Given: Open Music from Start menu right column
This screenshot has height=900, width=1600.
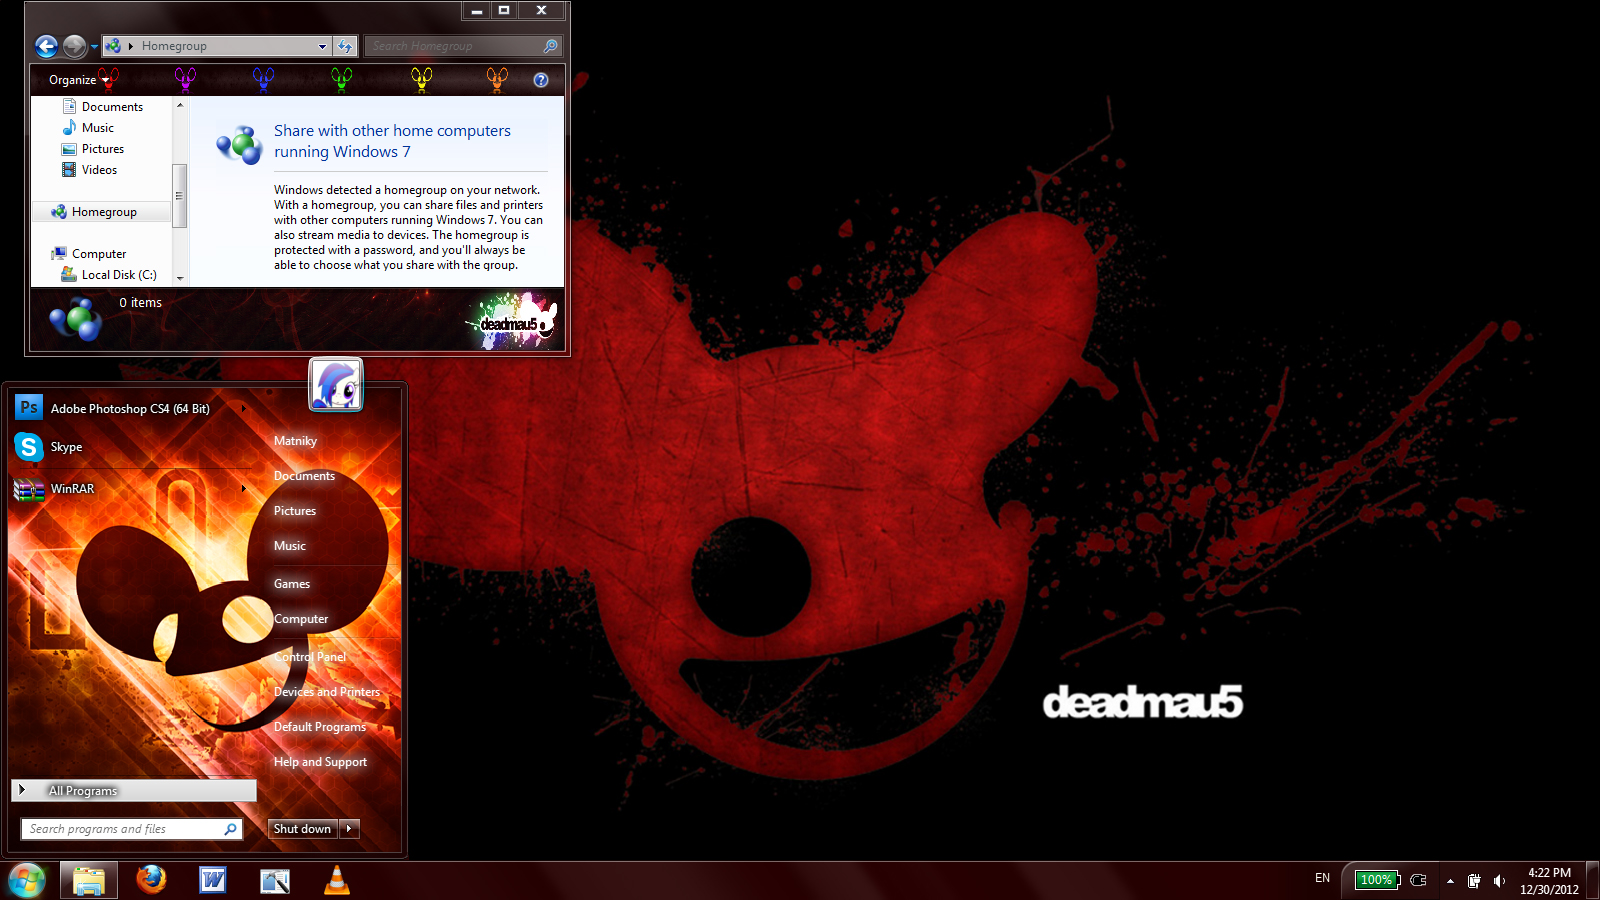Looking at the screenshot, I should (x=290, y=546).
